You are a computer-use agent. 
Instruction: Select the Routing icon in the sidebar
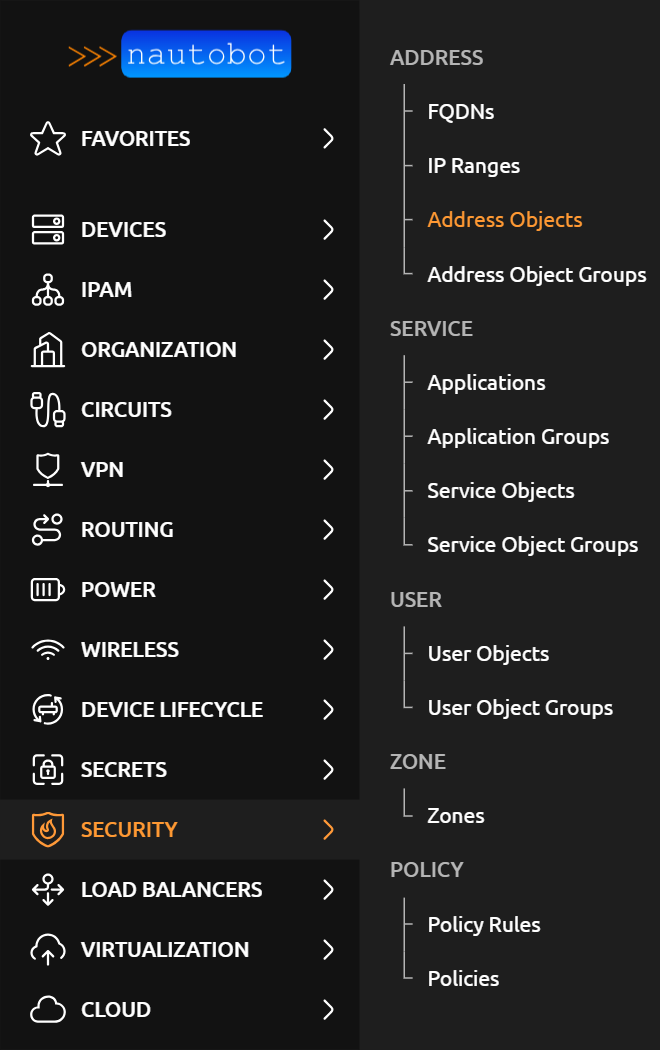click(x=47, y=529)
